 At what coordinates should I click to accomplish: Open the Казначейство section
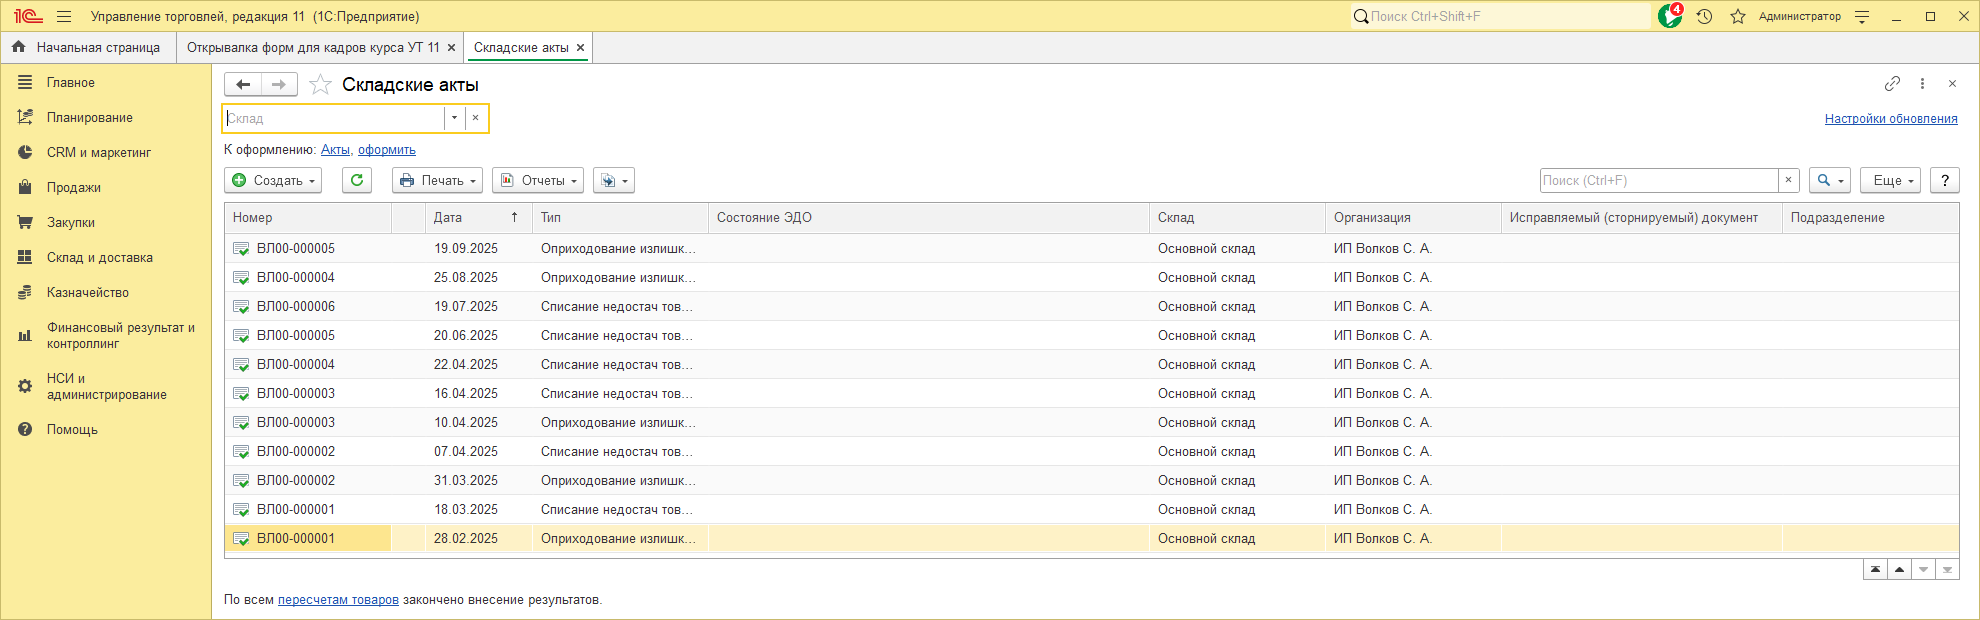tap(106, 292)
